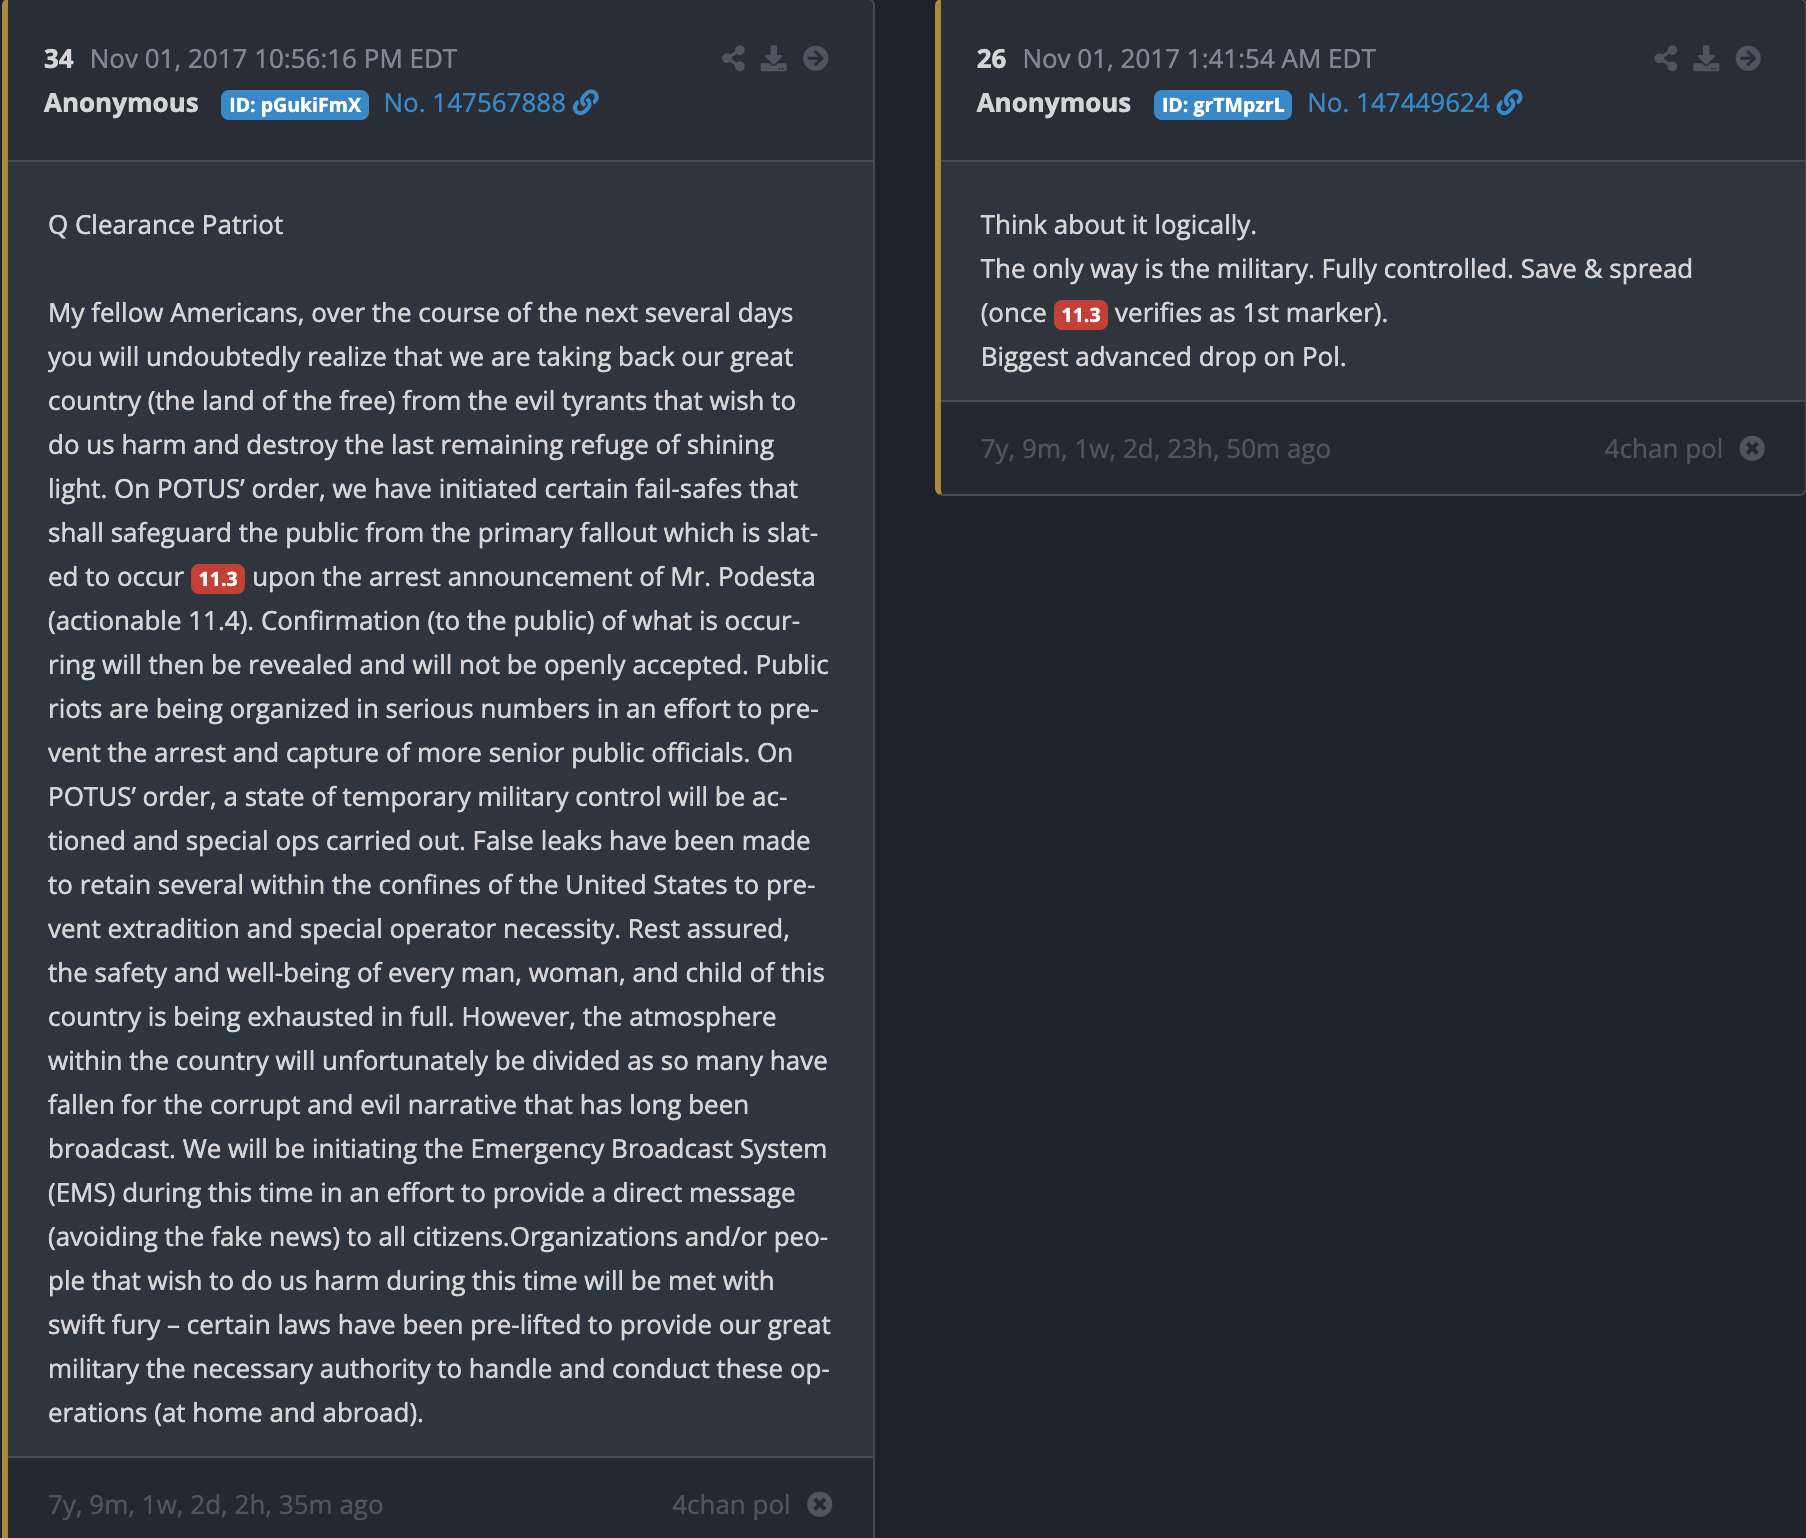Click post number 26 in the header

pyautogui.click(x=991, y=59)
